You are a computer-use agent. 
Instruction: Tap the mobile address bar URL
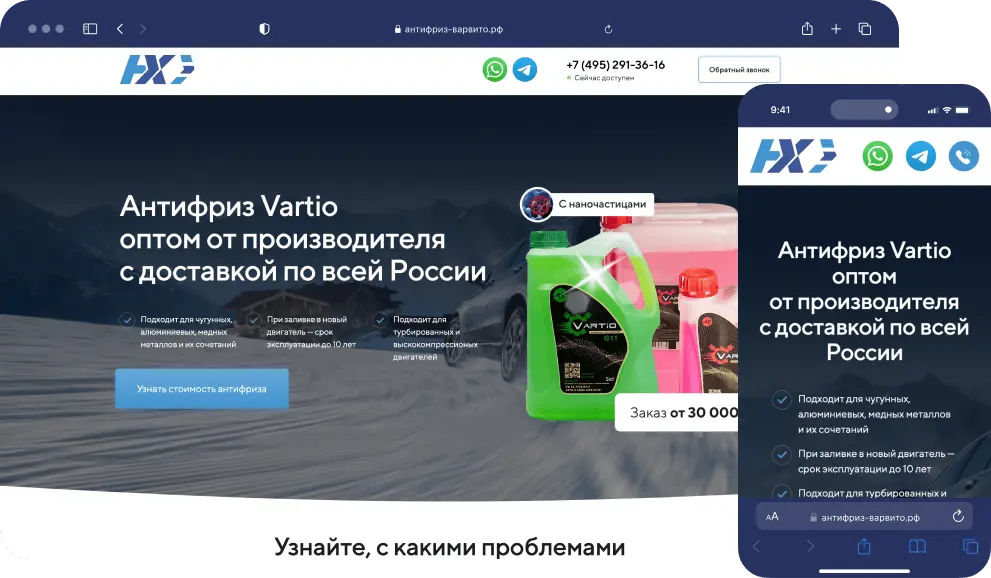click(x=870, y=517)
